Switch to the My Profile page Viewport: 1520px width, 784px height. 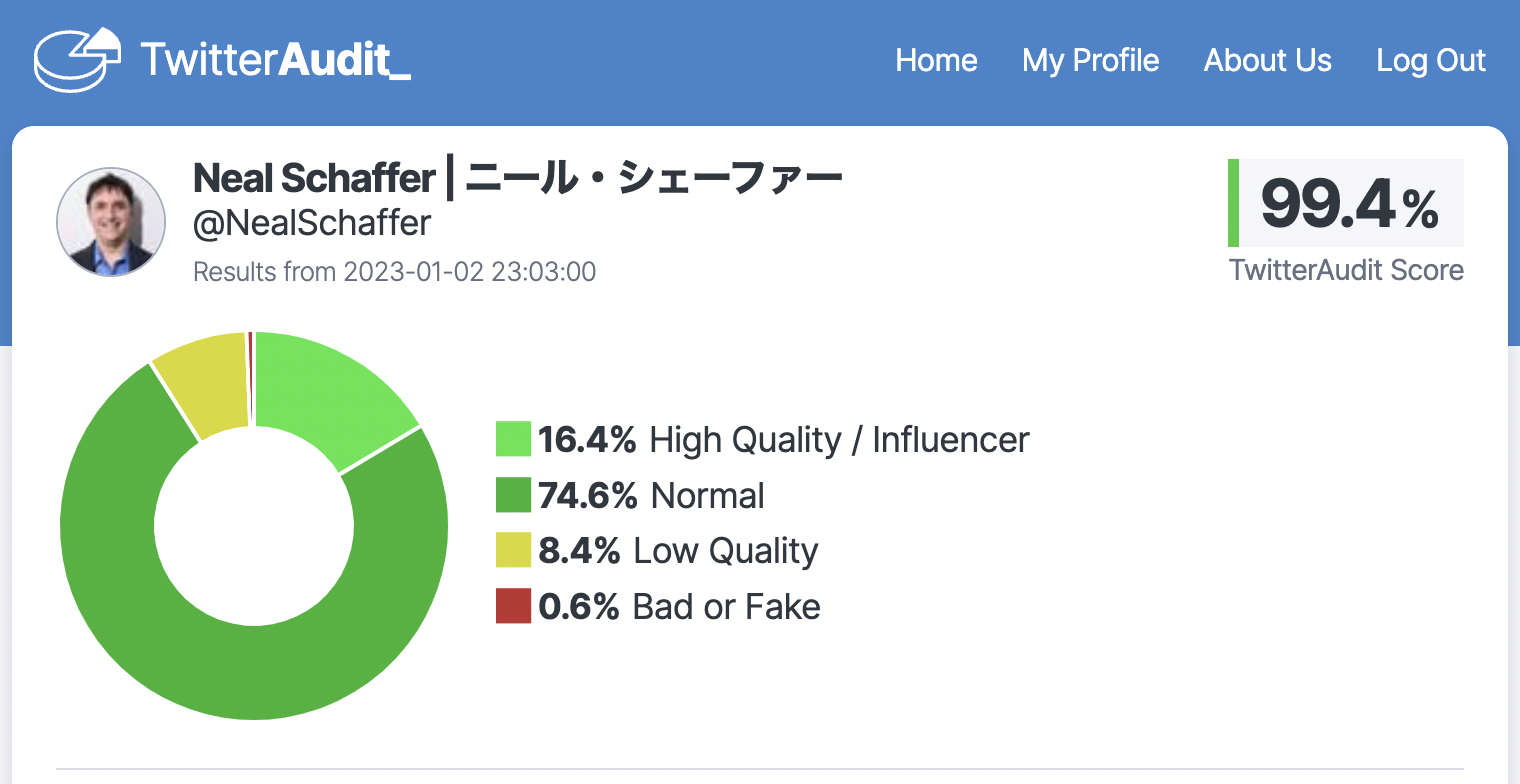[1090, 61]
